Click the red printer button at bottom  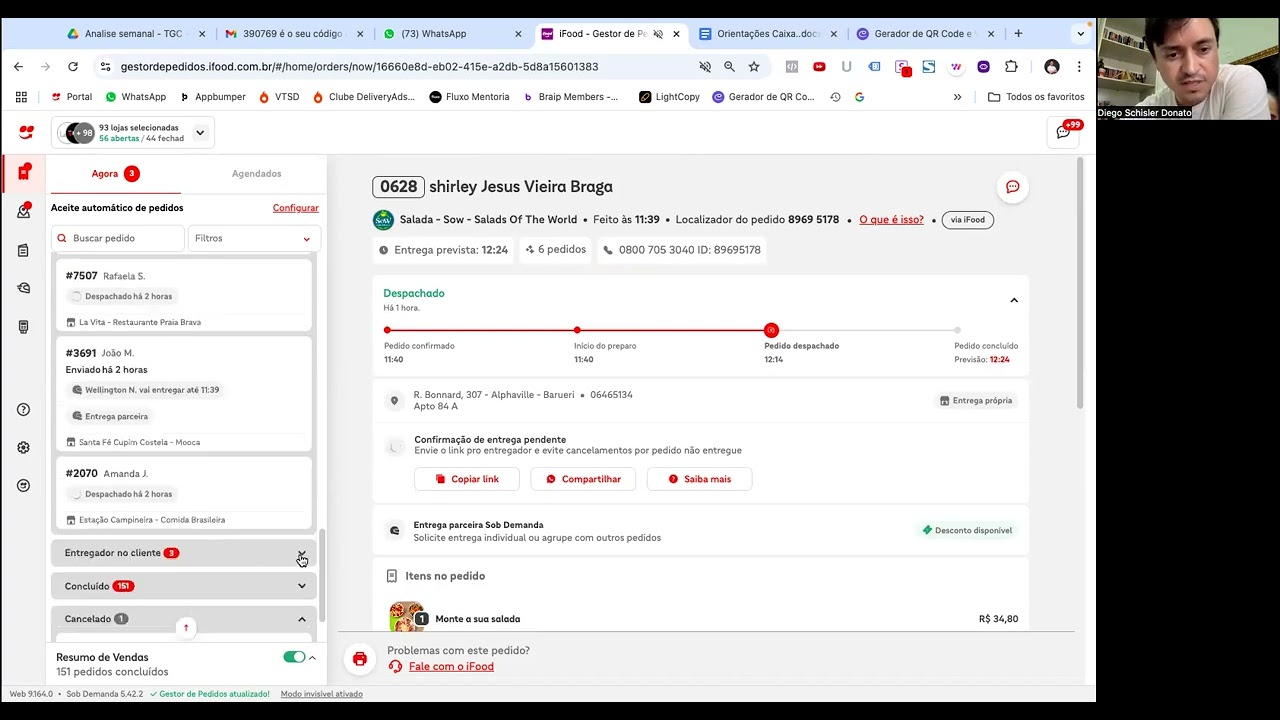click(360, 658)
